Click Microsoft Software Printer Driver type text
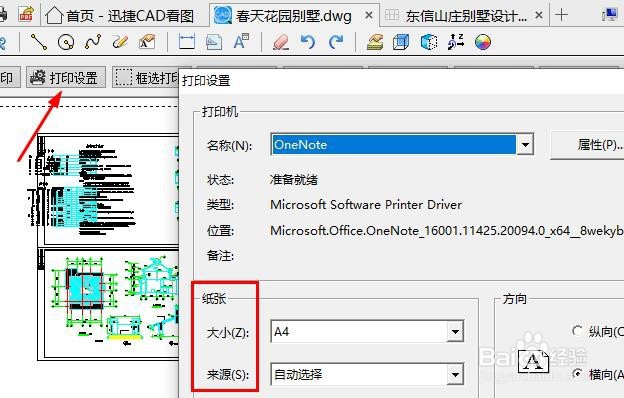Viewport: 624px width, 398px height. pos(366,205)
